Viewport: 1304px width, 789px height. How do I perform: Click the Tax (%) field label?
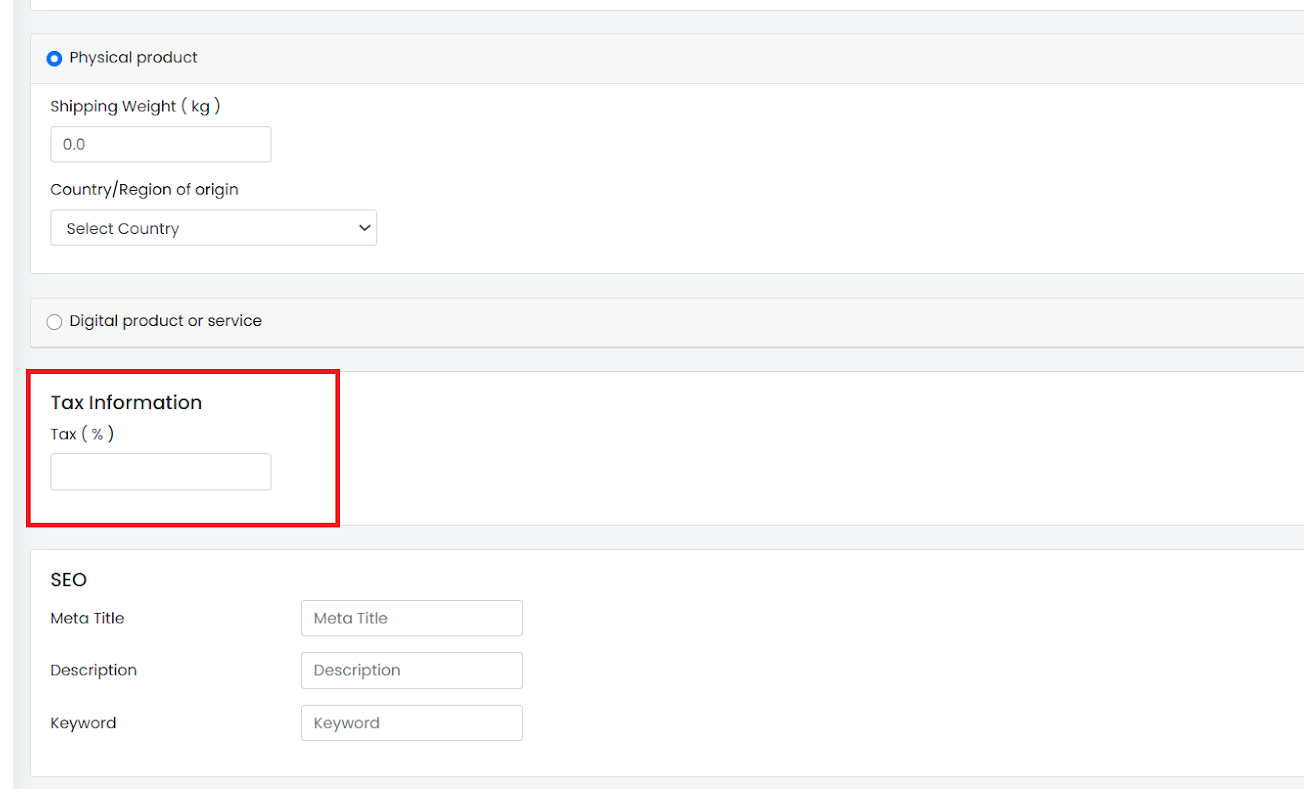tap(82, 434)
